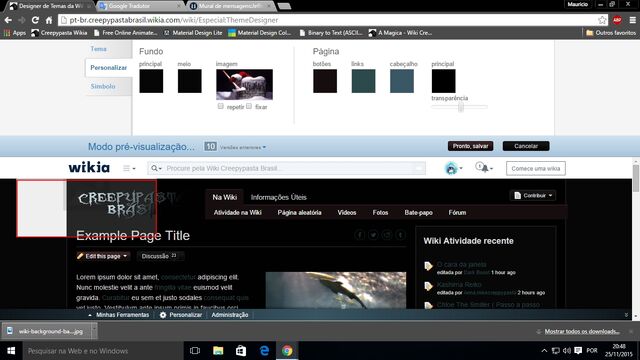
Task: Click the Cancelar button
Action: click(x=526, y=146)
